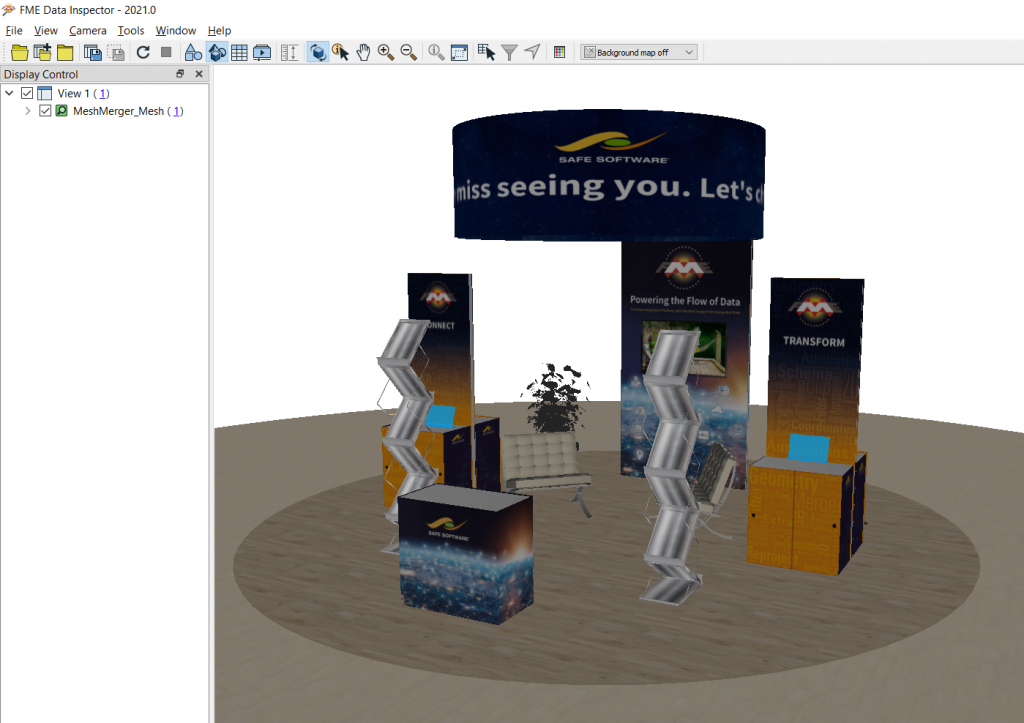The height and width of the screenshot is (723, 1024).
Task: Float the Display Control panel
Action: click(x=180, y=74)
